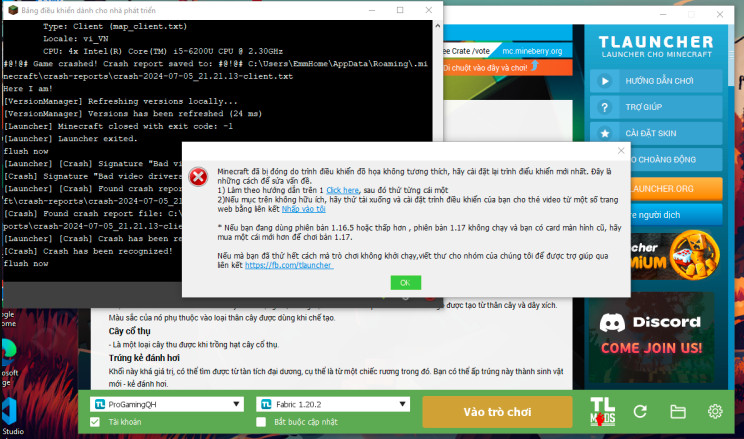Maximize the developer console window
Viewport: 744px width, 439px height.
(x=400, y=10)
